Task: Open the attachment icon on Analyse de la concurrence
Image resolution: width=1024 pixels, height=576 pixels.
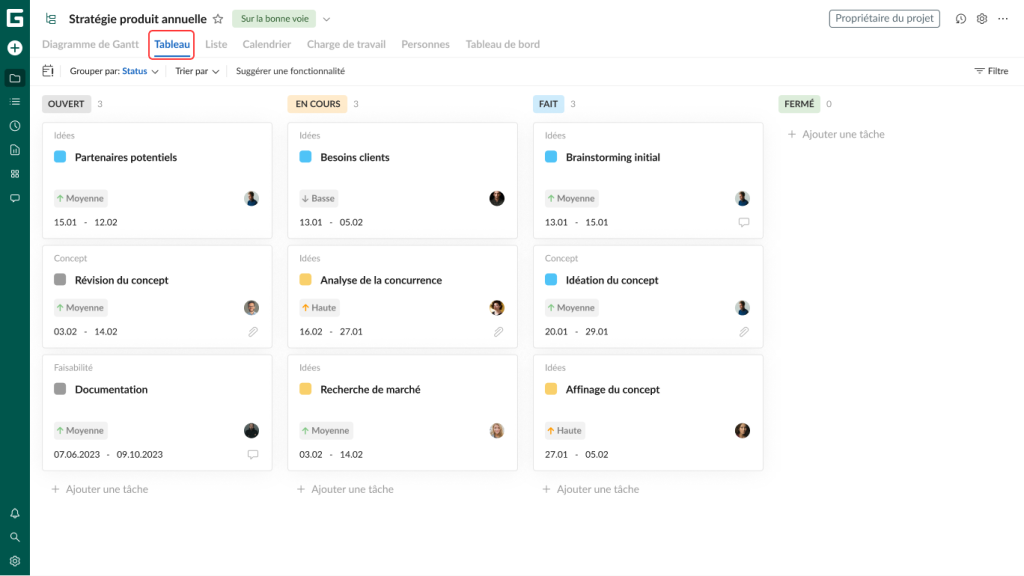Action: coord(498,332)
